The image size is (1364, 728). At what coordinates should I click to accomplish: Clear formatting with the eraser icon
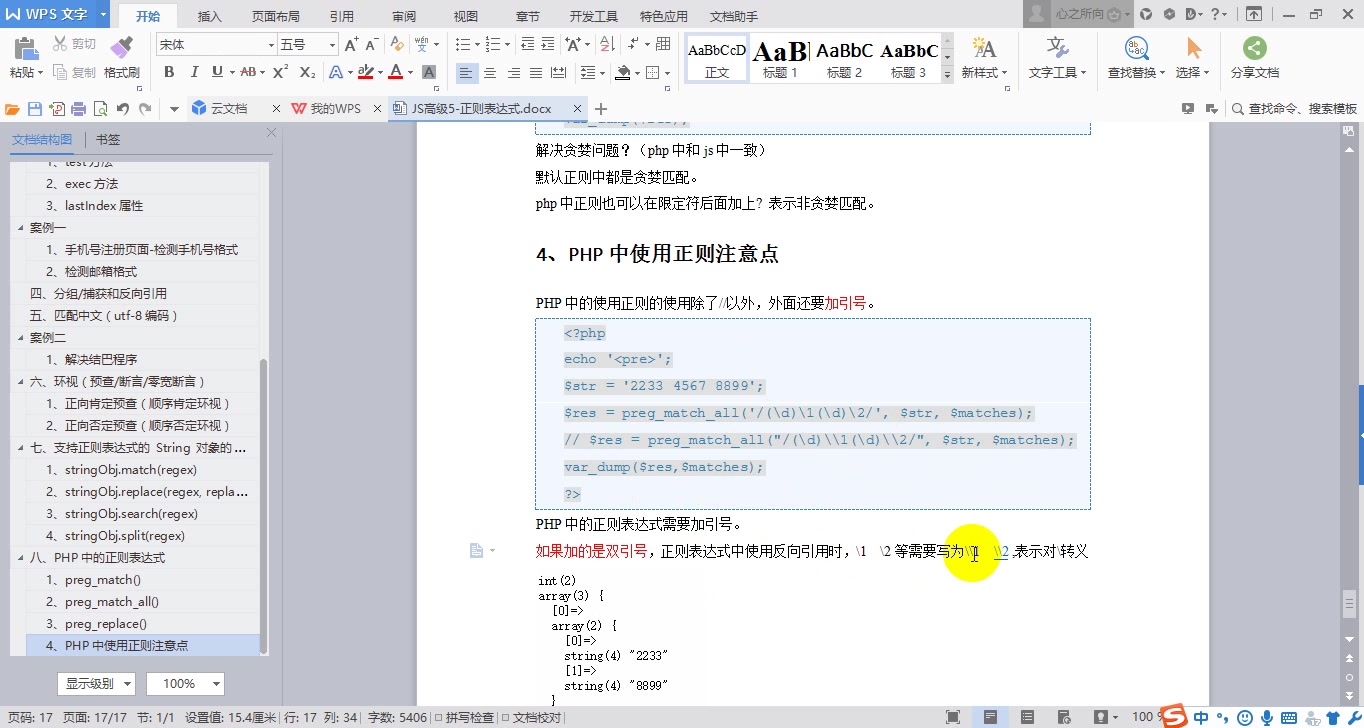tap(397, 45)
